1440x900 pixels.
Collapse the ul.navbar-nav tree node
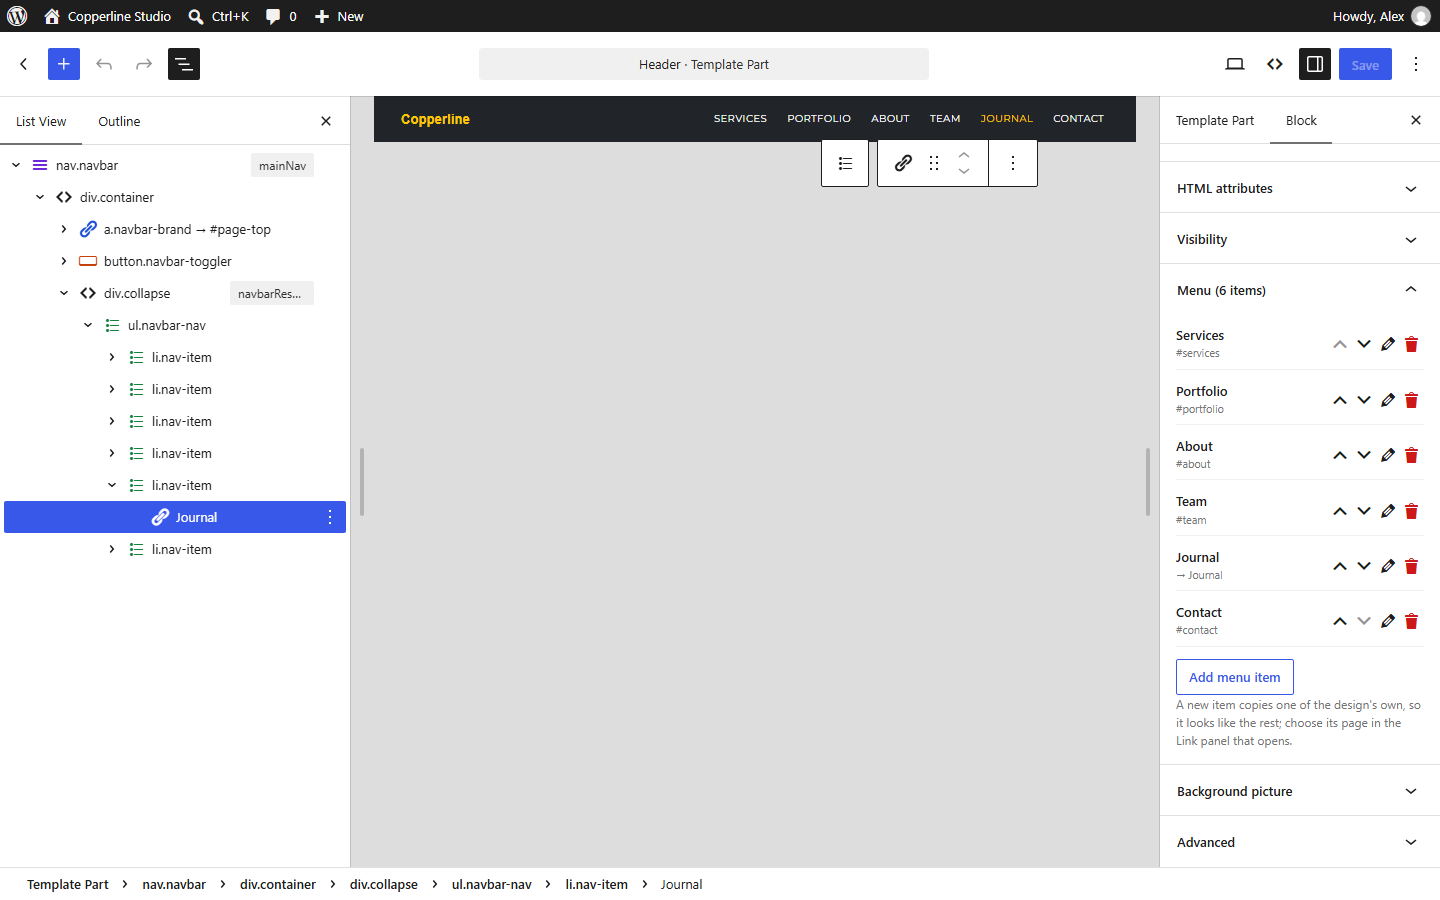(88, 325)
